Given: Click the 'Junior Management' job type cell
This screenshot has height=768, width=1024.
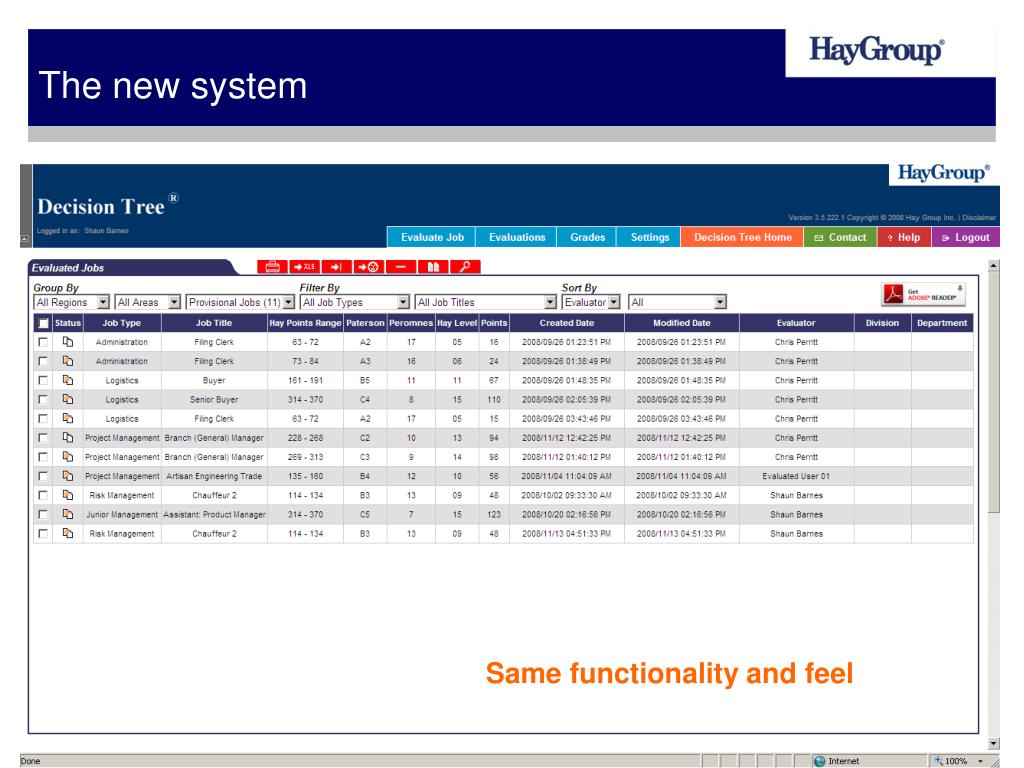Looking at the screenshot, I should point(122,515).
